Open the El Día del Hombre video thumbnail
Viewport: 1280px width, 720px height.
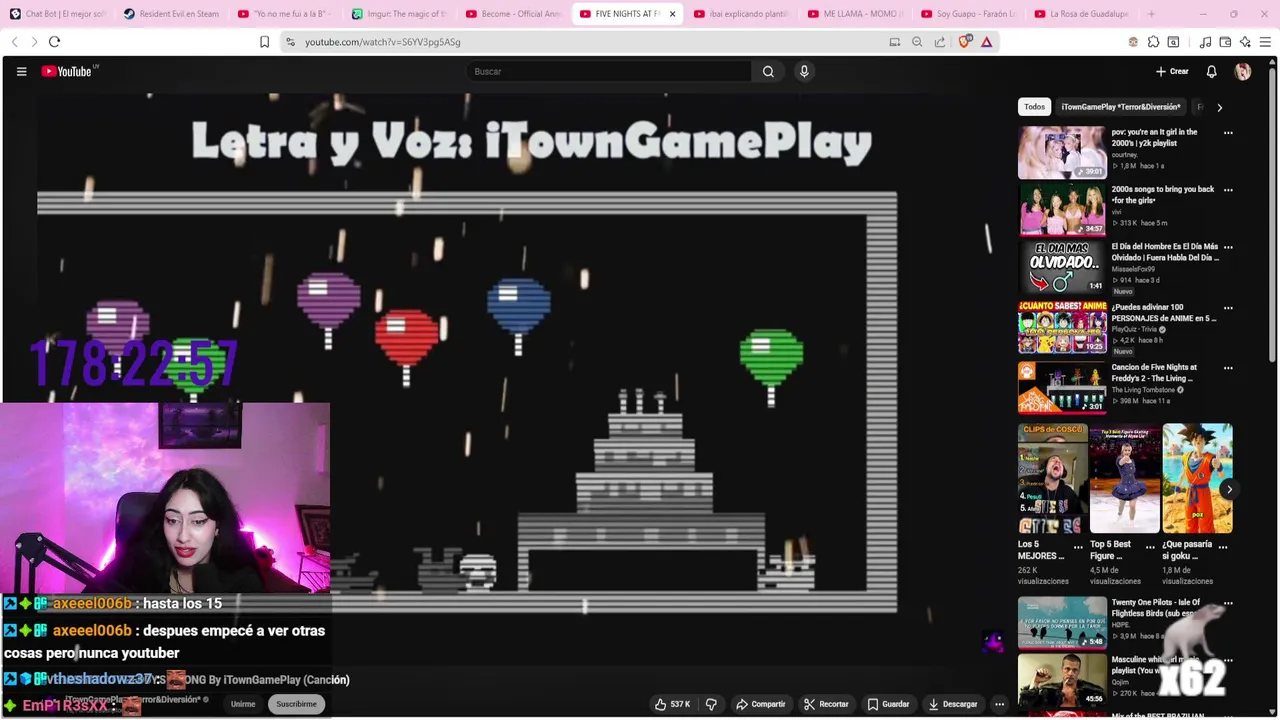click(x=1062, y=267)
